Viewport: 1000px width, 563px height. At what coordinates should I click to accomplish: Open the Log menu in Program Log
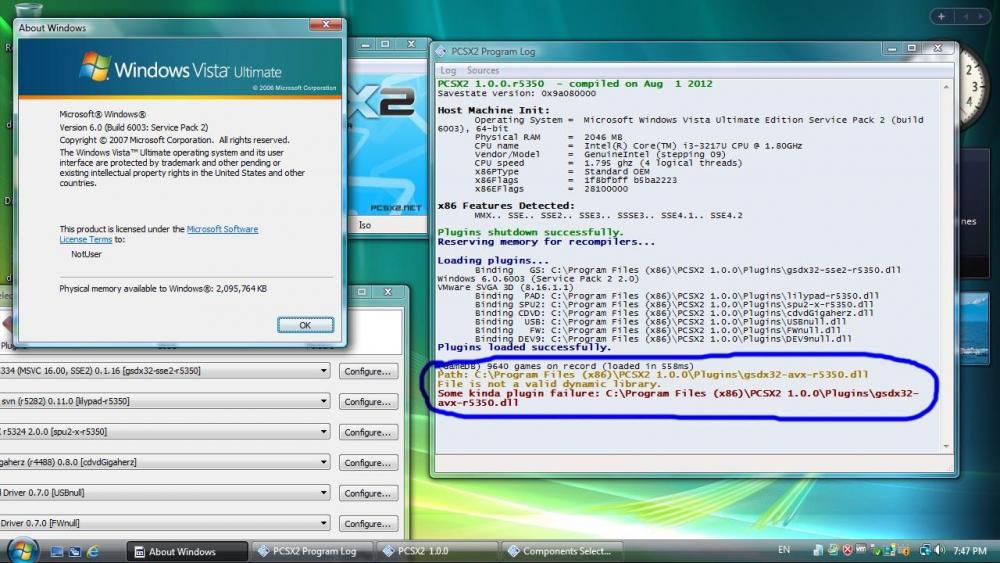448,71
